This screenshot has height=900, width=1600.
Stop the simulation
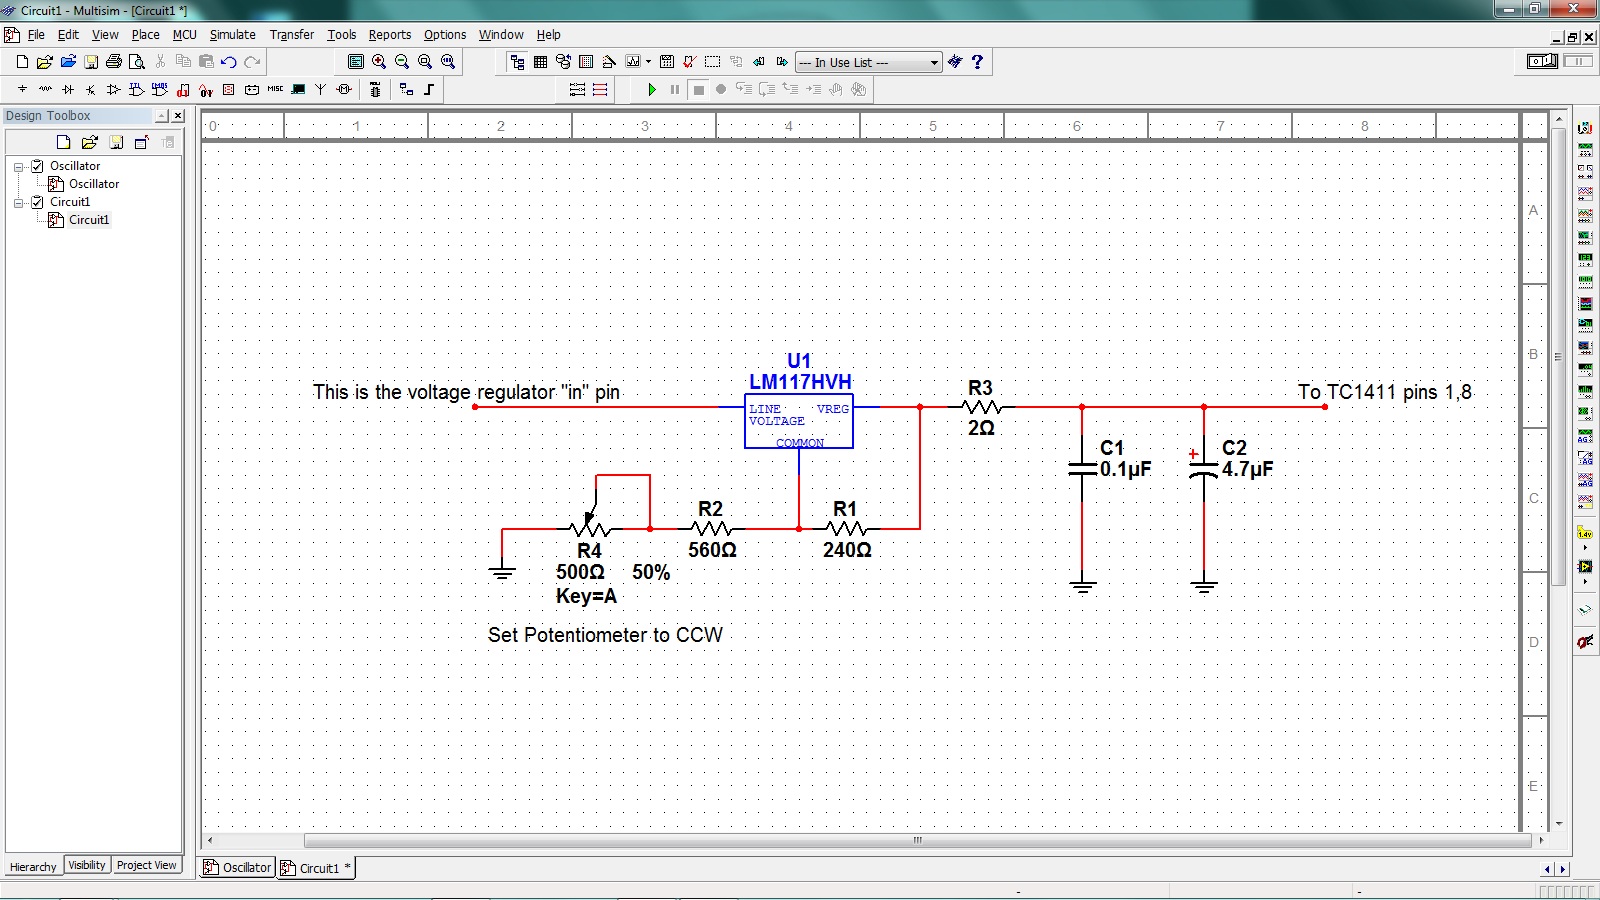tap(699, 89)
